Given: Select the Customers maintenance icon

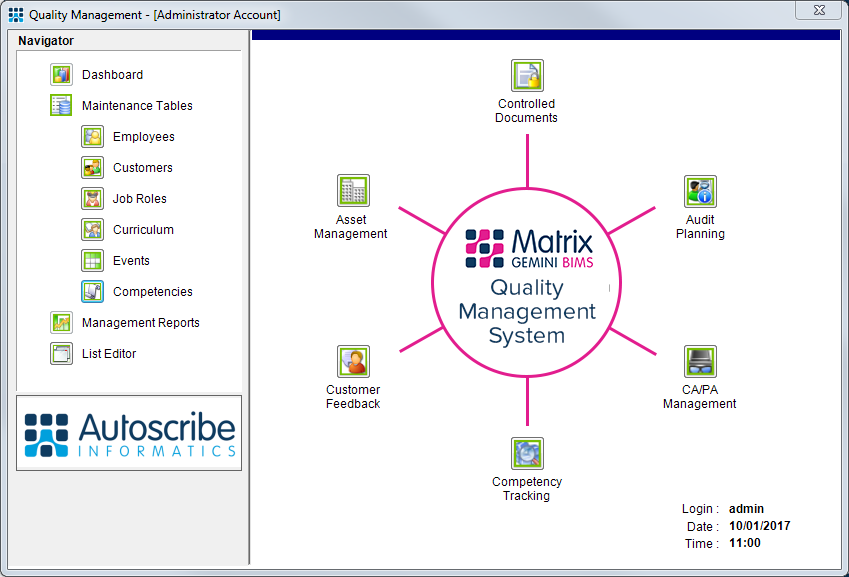Looking at the screenshot, I should (92, 167).
